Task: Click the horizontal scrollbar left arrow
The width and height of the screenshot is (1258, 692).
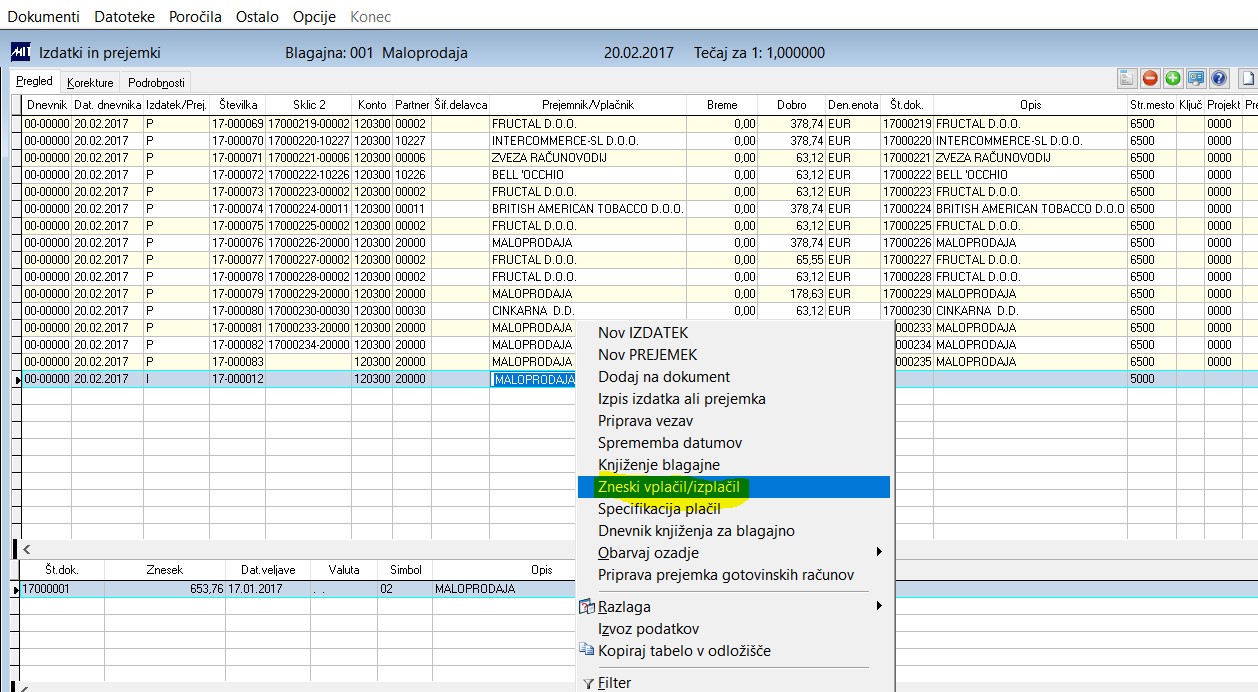Action: pyautogui.click(x=27, y=549)
